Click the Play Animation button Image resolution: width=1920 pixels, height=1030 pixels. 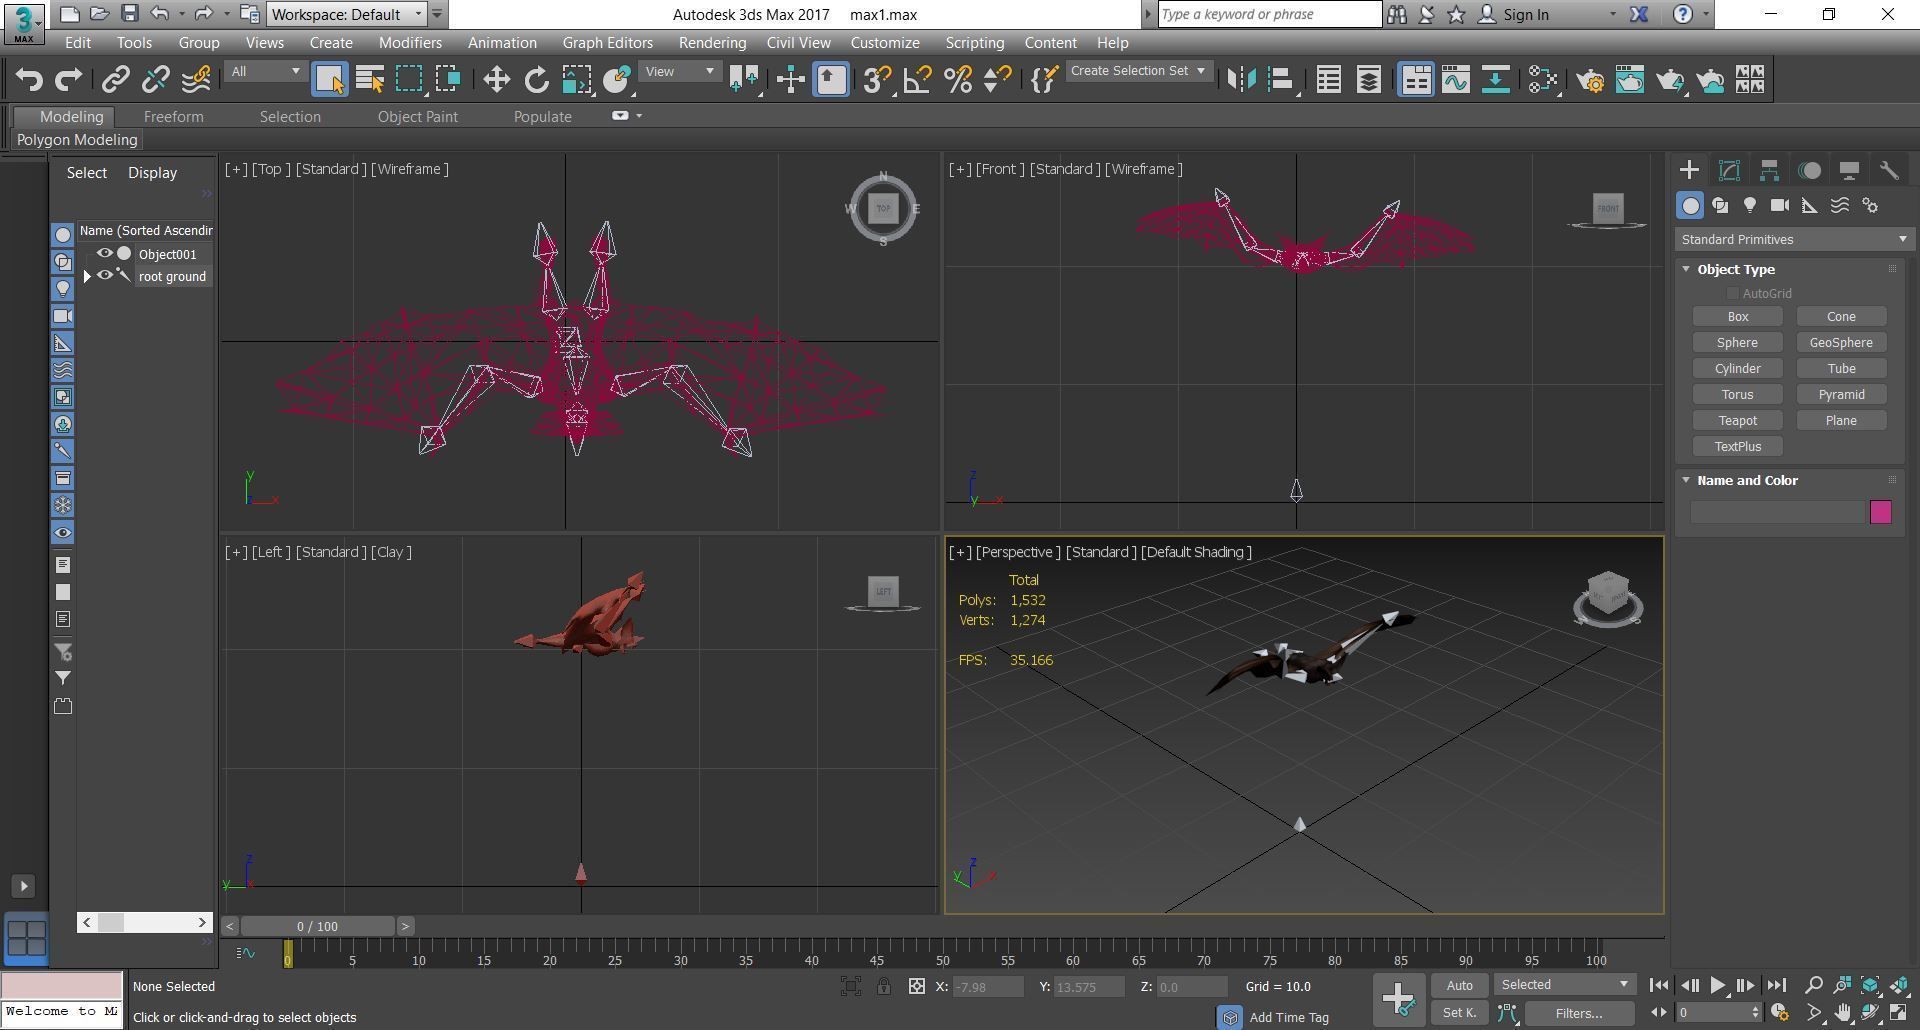pos(1717,986)
